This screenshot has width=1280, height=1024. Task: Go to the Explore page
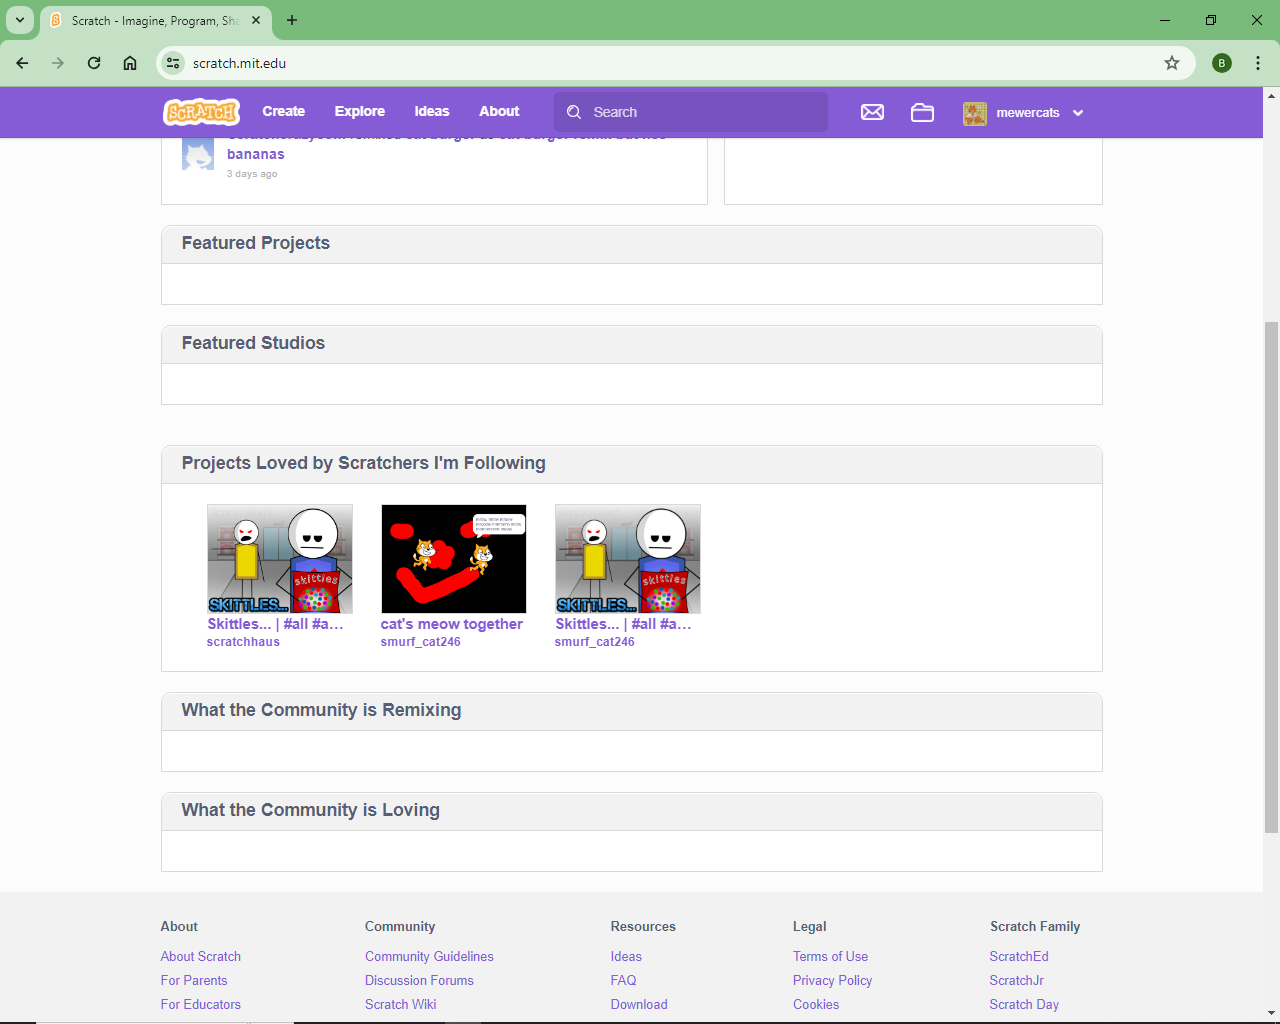pos(359,112)
